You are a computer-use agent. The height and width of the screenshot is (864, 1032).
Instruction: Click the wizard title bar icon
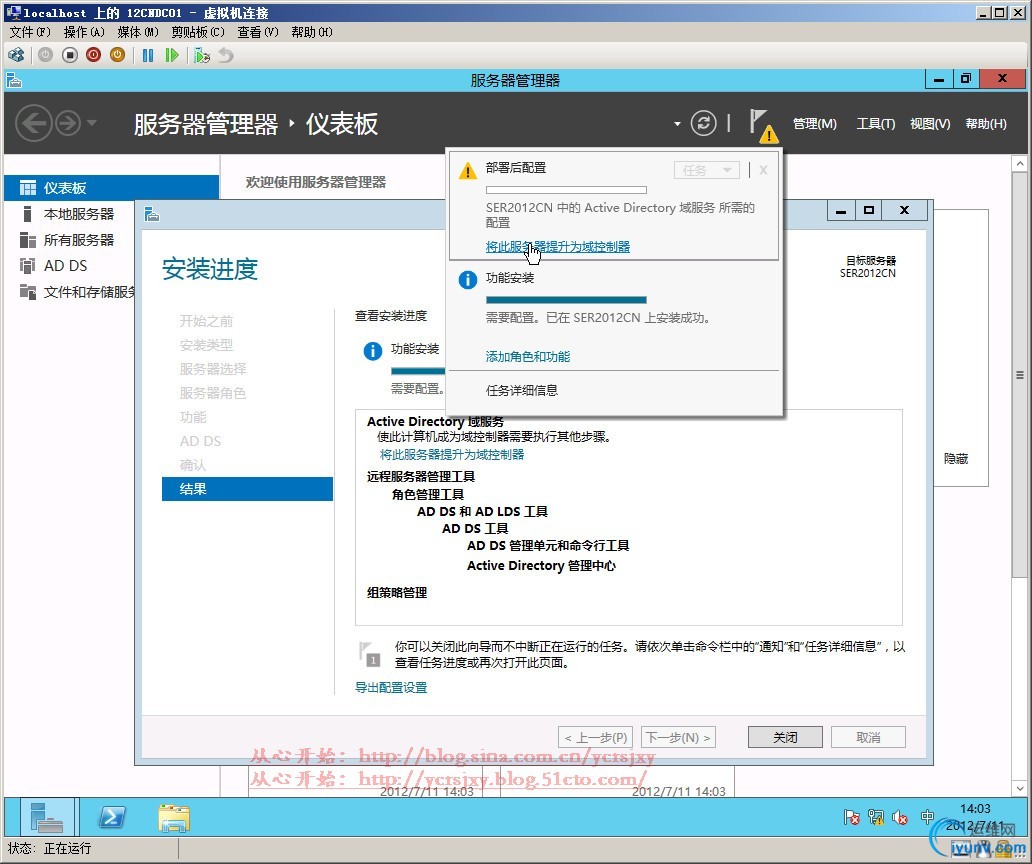152,215
